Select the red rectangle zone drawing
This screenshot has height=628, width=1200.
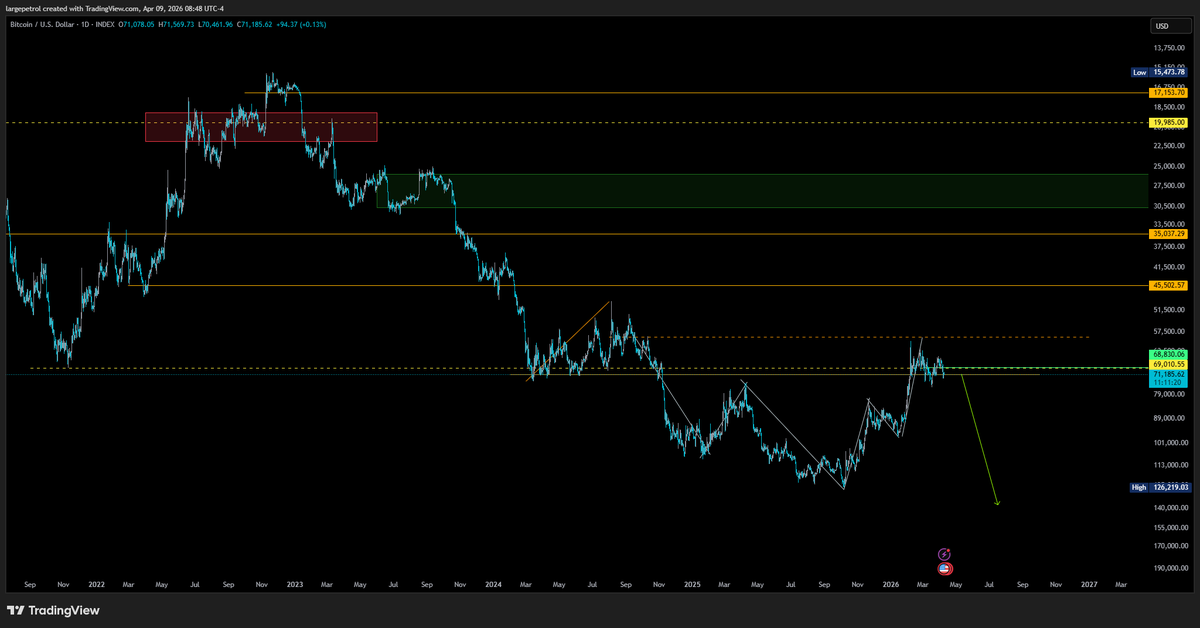pyautogui.click(x=261, y=126)
